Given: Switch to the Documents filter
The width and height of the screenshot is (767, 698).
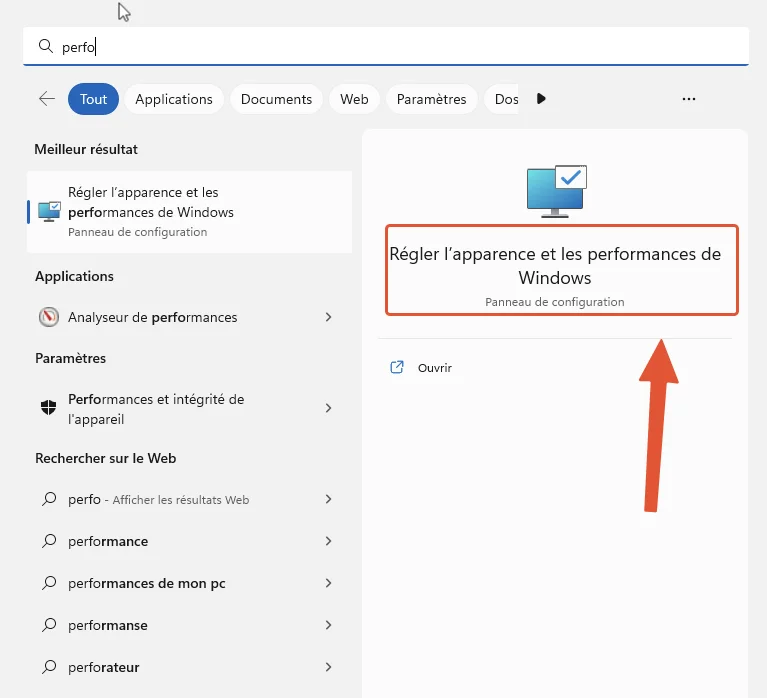Looking at the screenshot, I should (276, 99).
